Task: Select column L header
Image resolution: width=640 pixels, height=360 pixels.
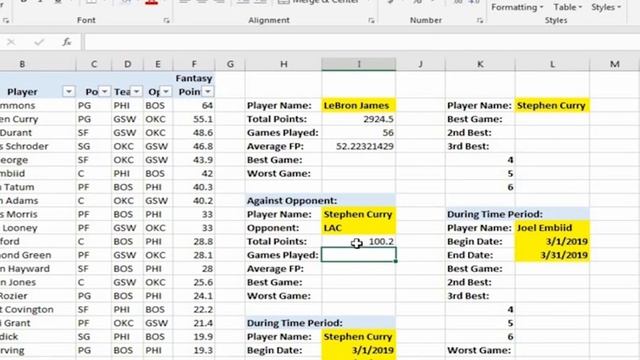Action: pos(552,64)
